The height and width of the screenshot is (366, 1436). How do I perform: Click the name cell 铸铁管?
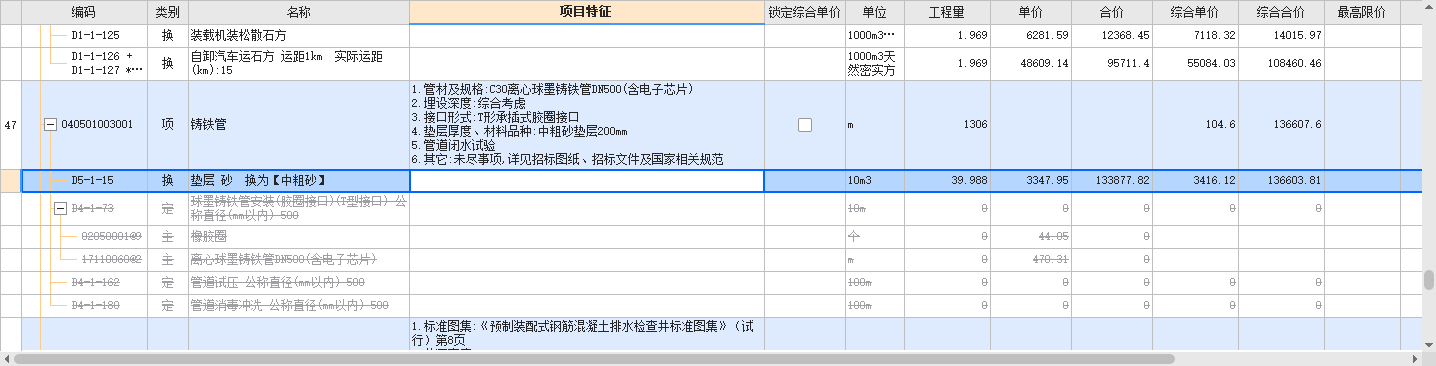(299, 125)
